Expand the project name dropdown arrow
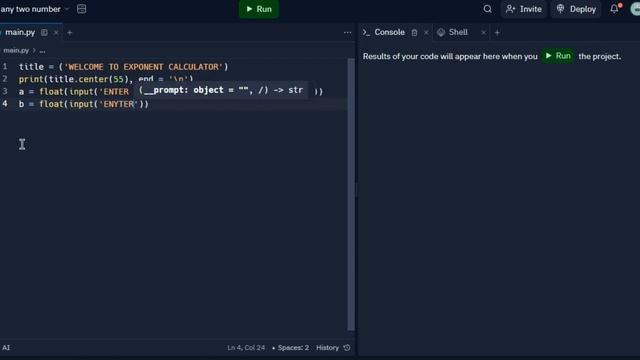 click(x=67, y=9)
